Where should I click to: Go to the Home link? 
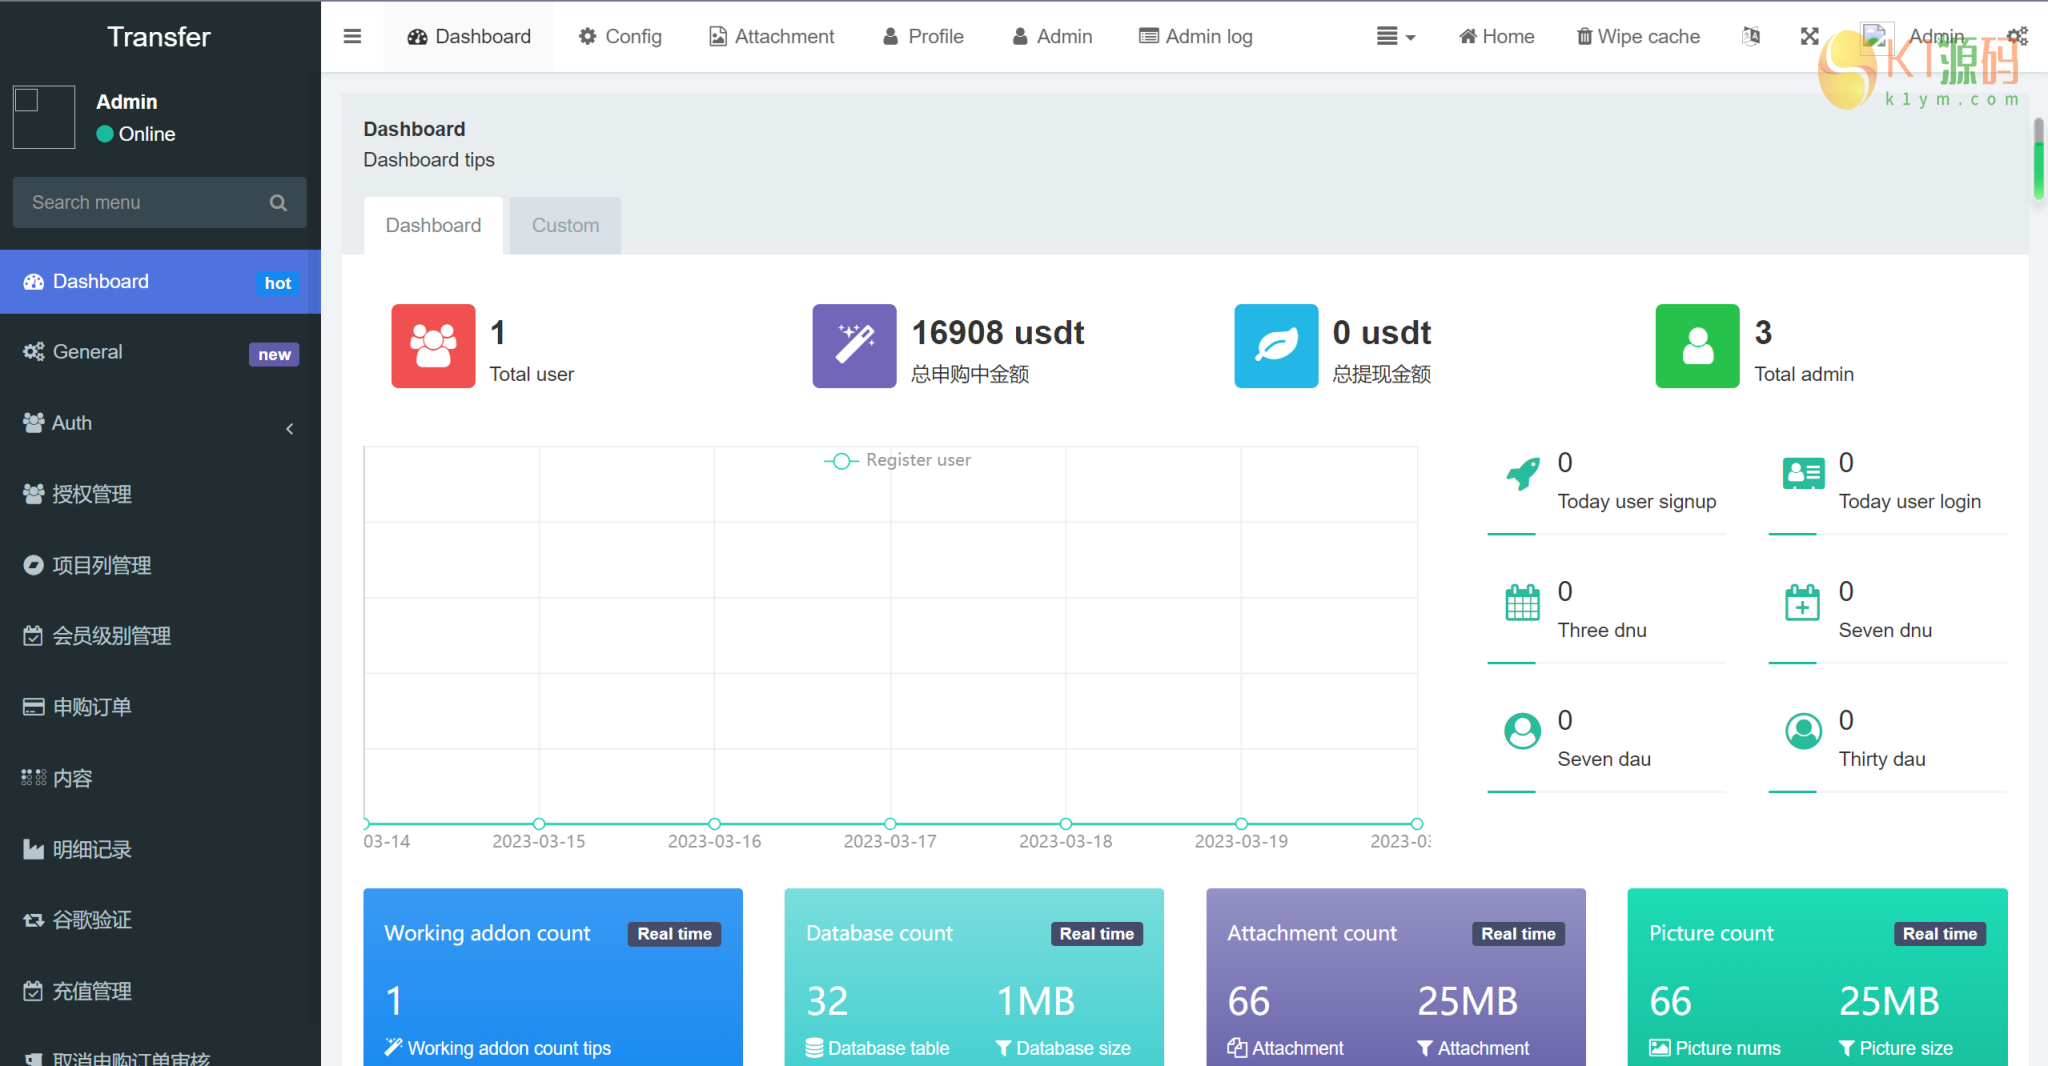coord(1496,37)
